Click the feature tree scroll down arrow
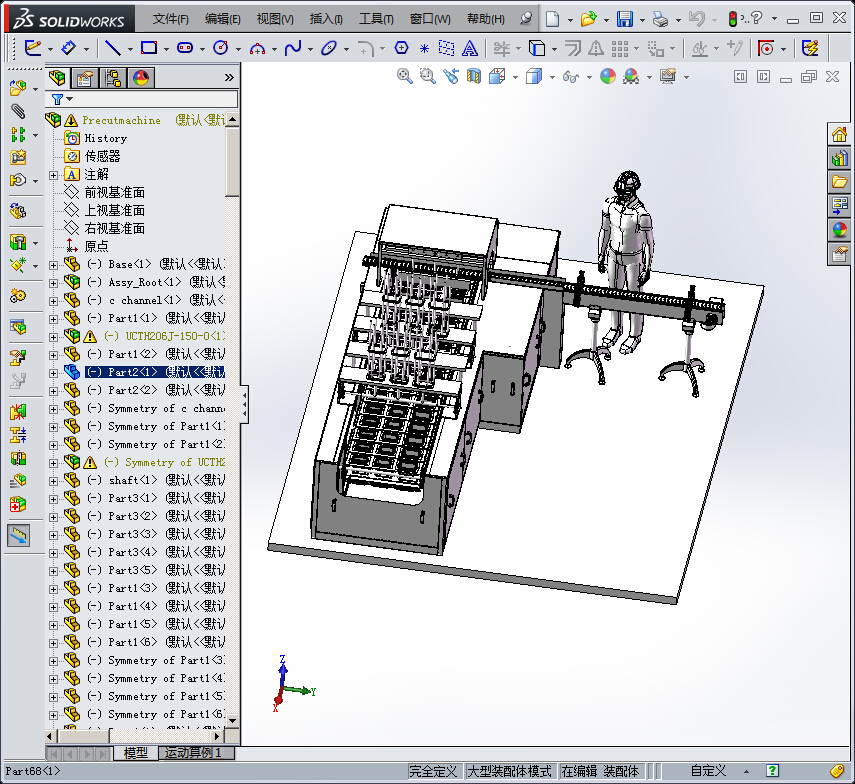Screen dimensions: 855x784 pos(233,721)
